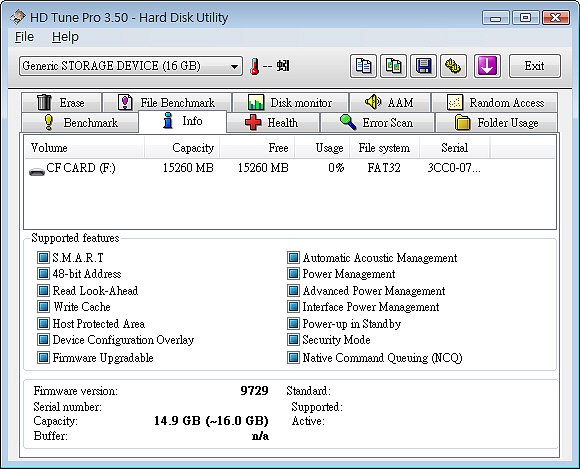This screenshot has height=469, width=580.
Task: Click the Volume column header
Action: [85, 148]
